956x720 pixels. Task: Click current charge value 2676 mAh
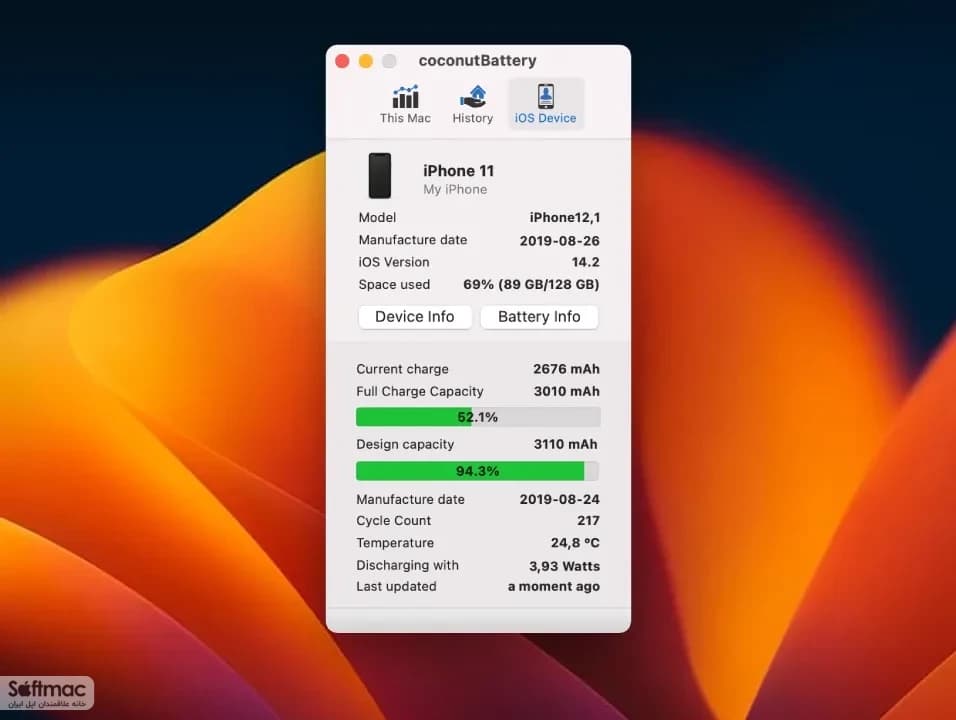pyautogui.click(x=566, y=369)
